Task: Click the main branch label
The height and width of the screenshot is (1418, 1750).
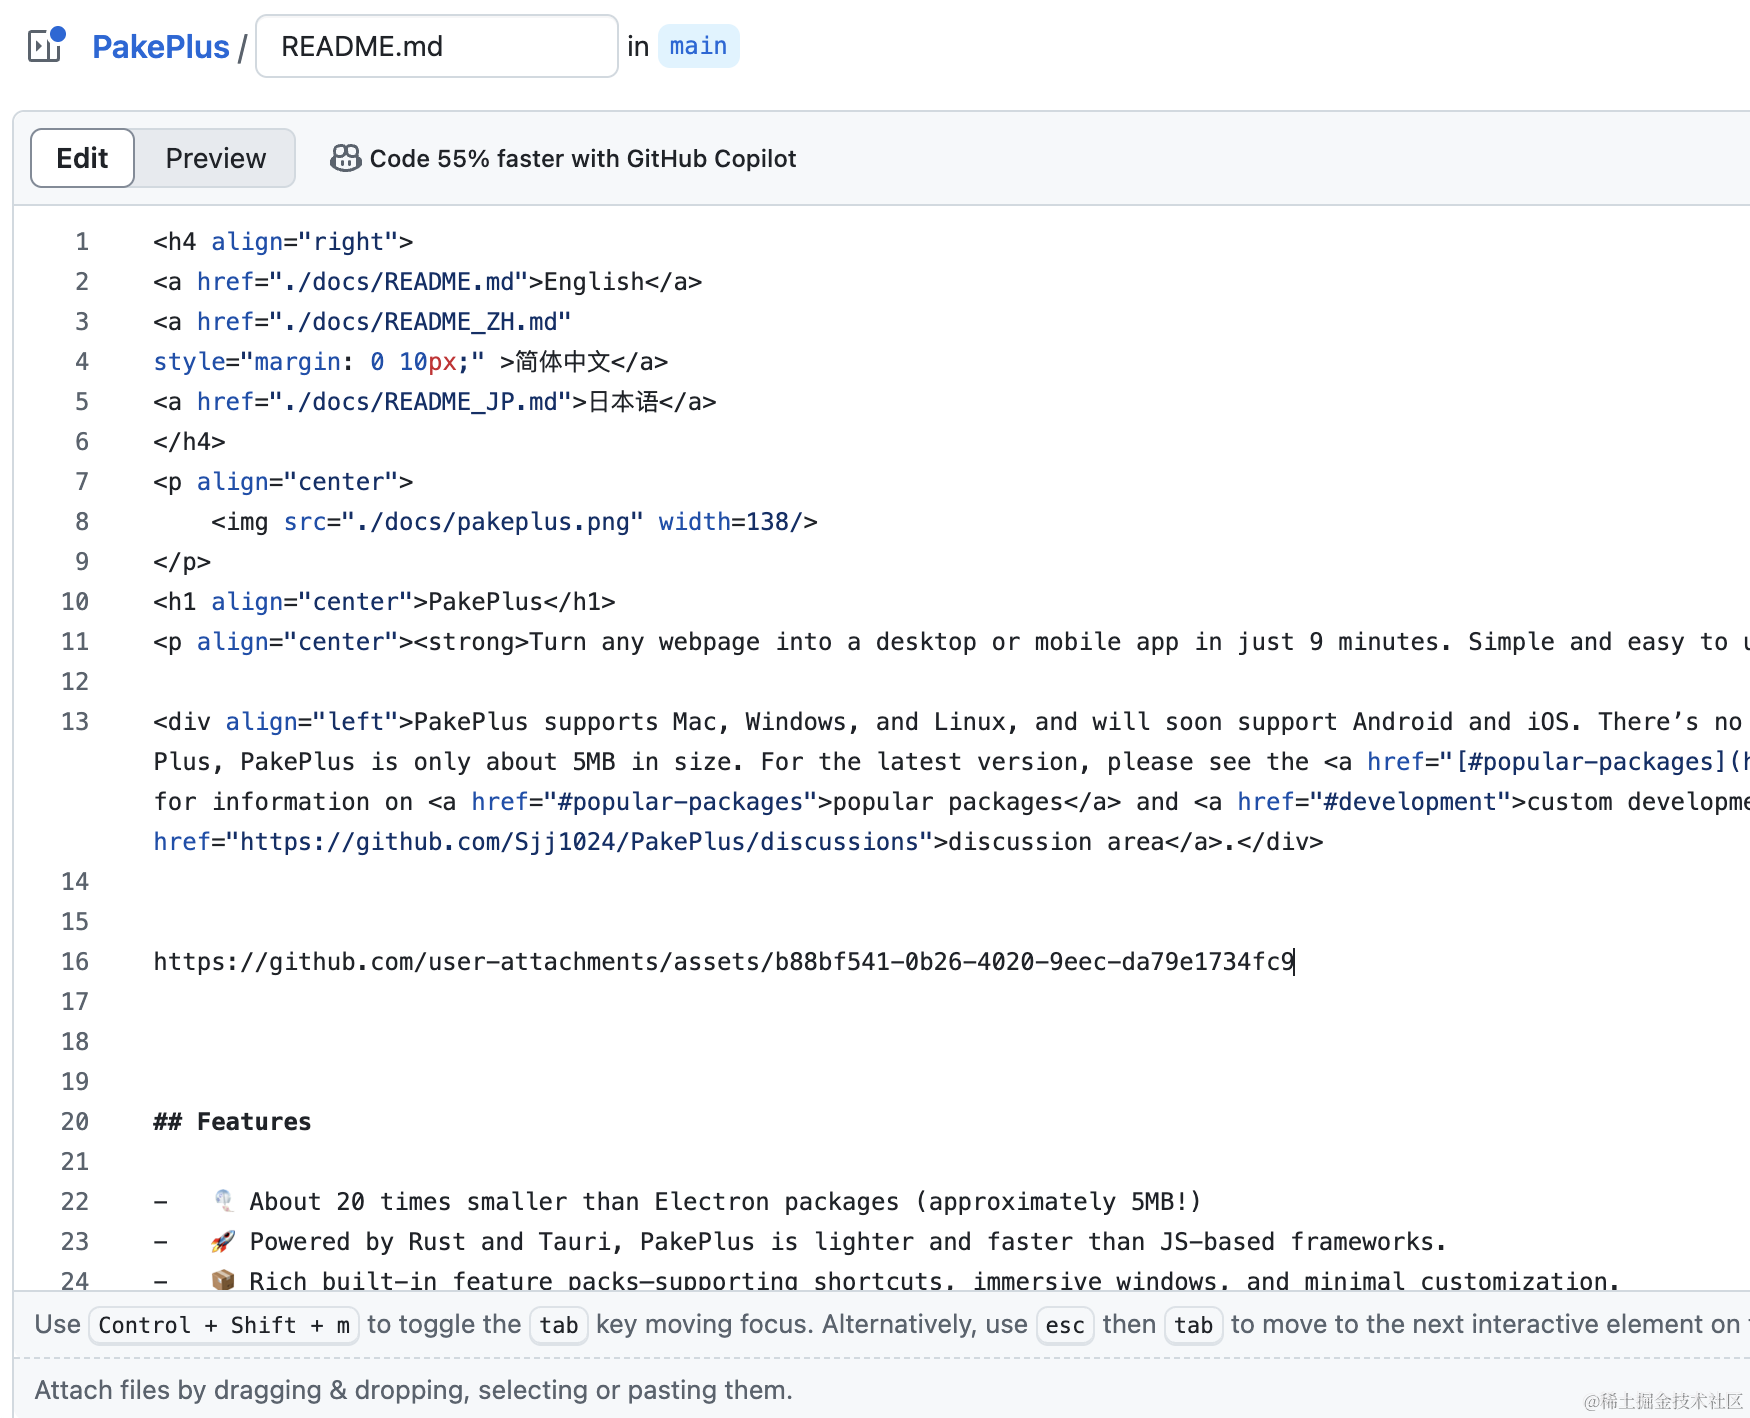Action: click(x=698, y=46)
